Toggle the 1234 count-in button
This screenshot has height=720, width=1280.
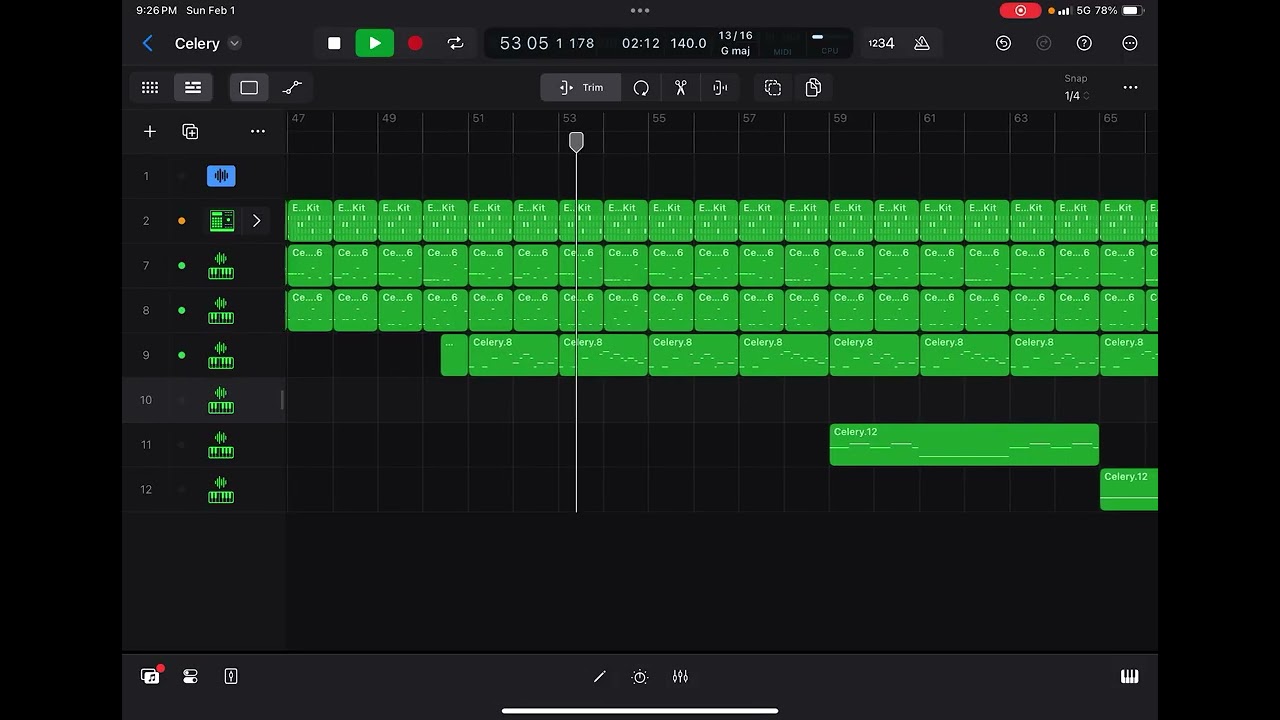tap(881, 43)
